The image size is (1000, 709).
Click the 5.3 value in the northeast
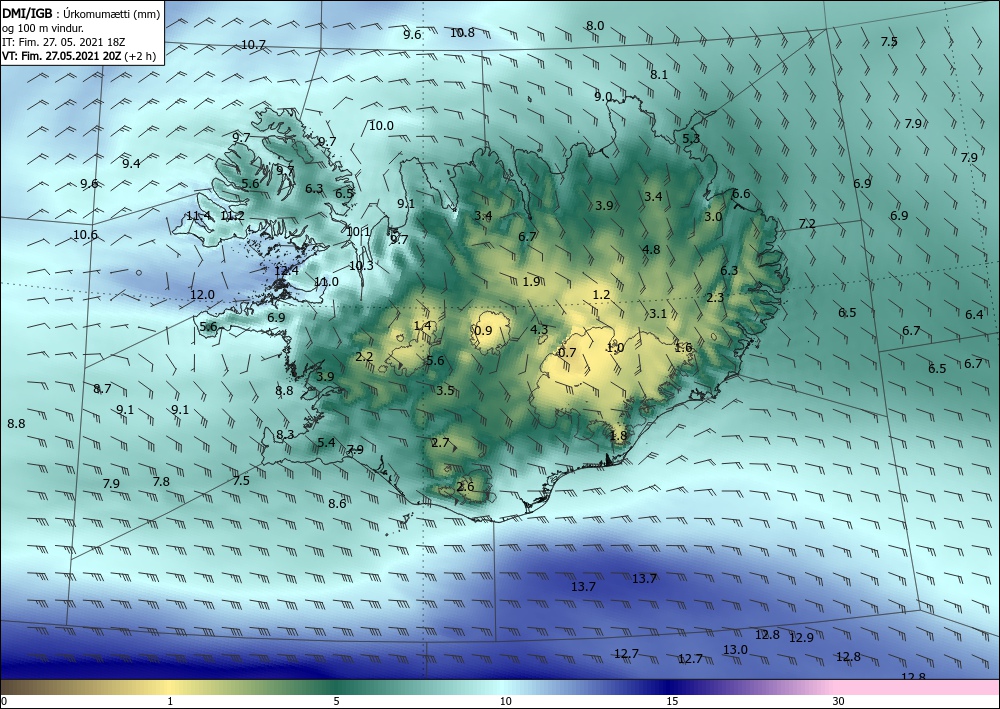click(x=691, y=138)
